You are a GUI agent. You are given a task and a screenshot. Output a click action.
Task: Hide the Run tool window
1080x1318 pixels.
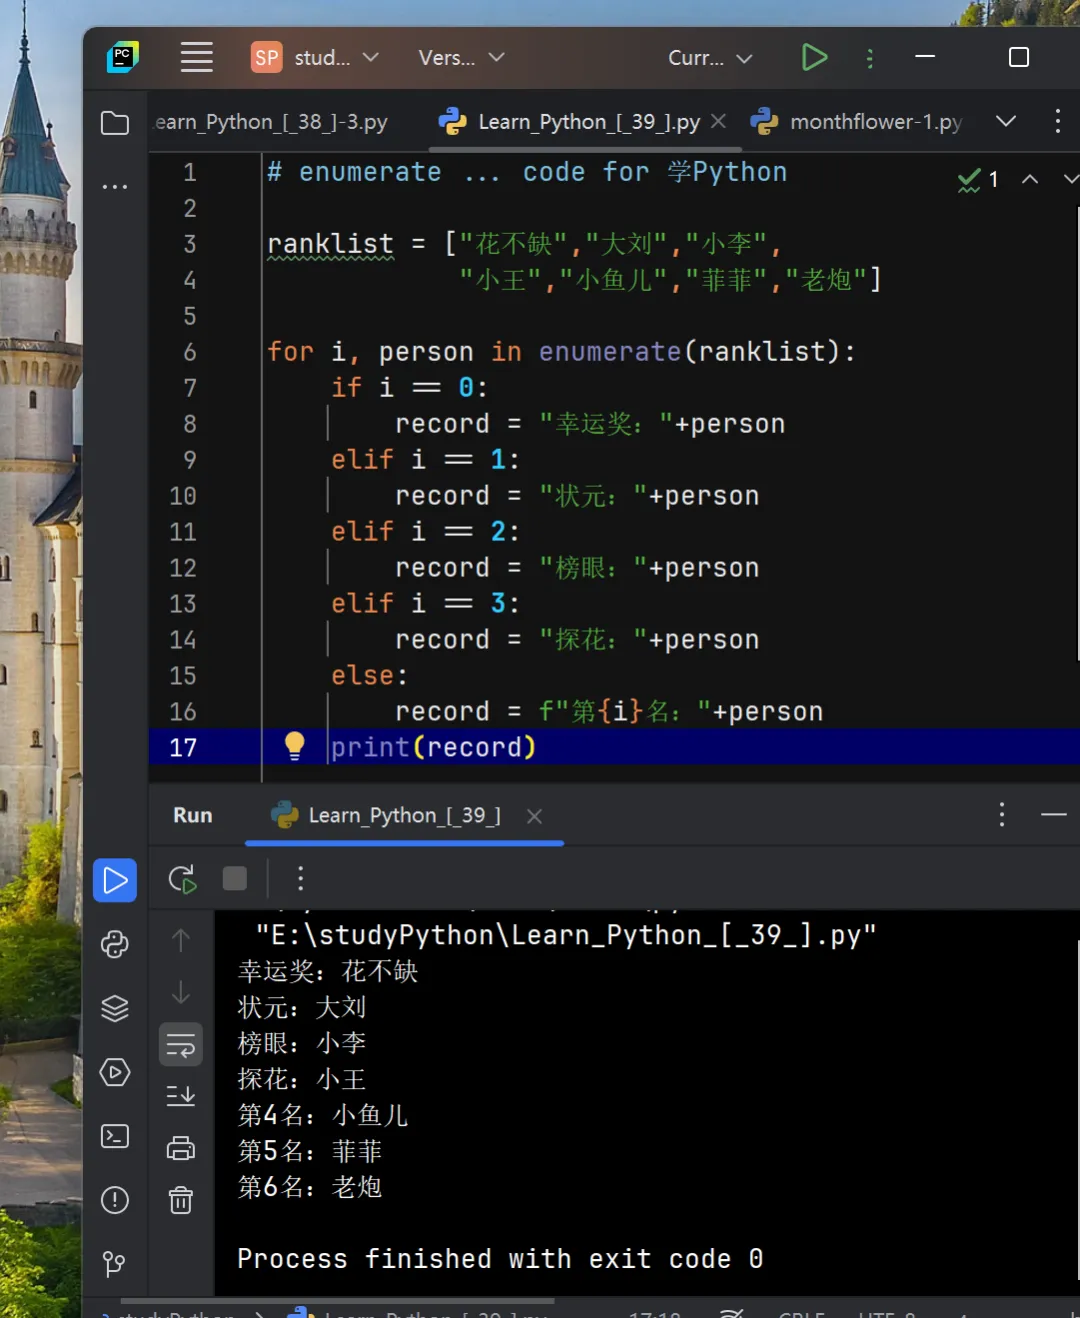[x=1054, y=815]
